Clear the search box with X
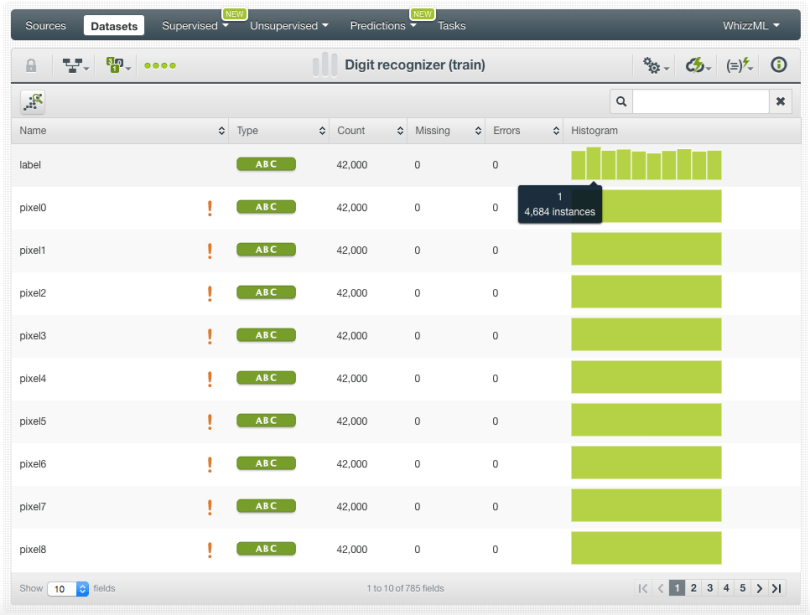 pos(781,101)
